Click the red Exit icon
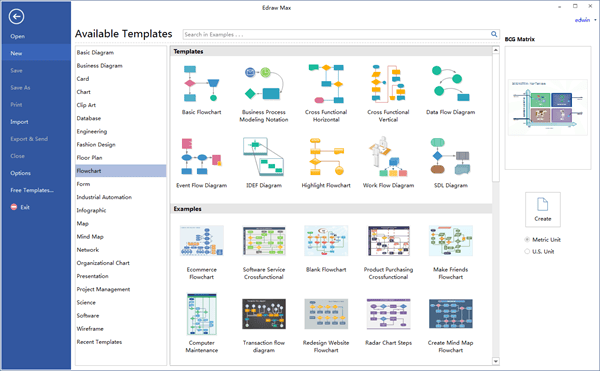 tap(14, 207)
